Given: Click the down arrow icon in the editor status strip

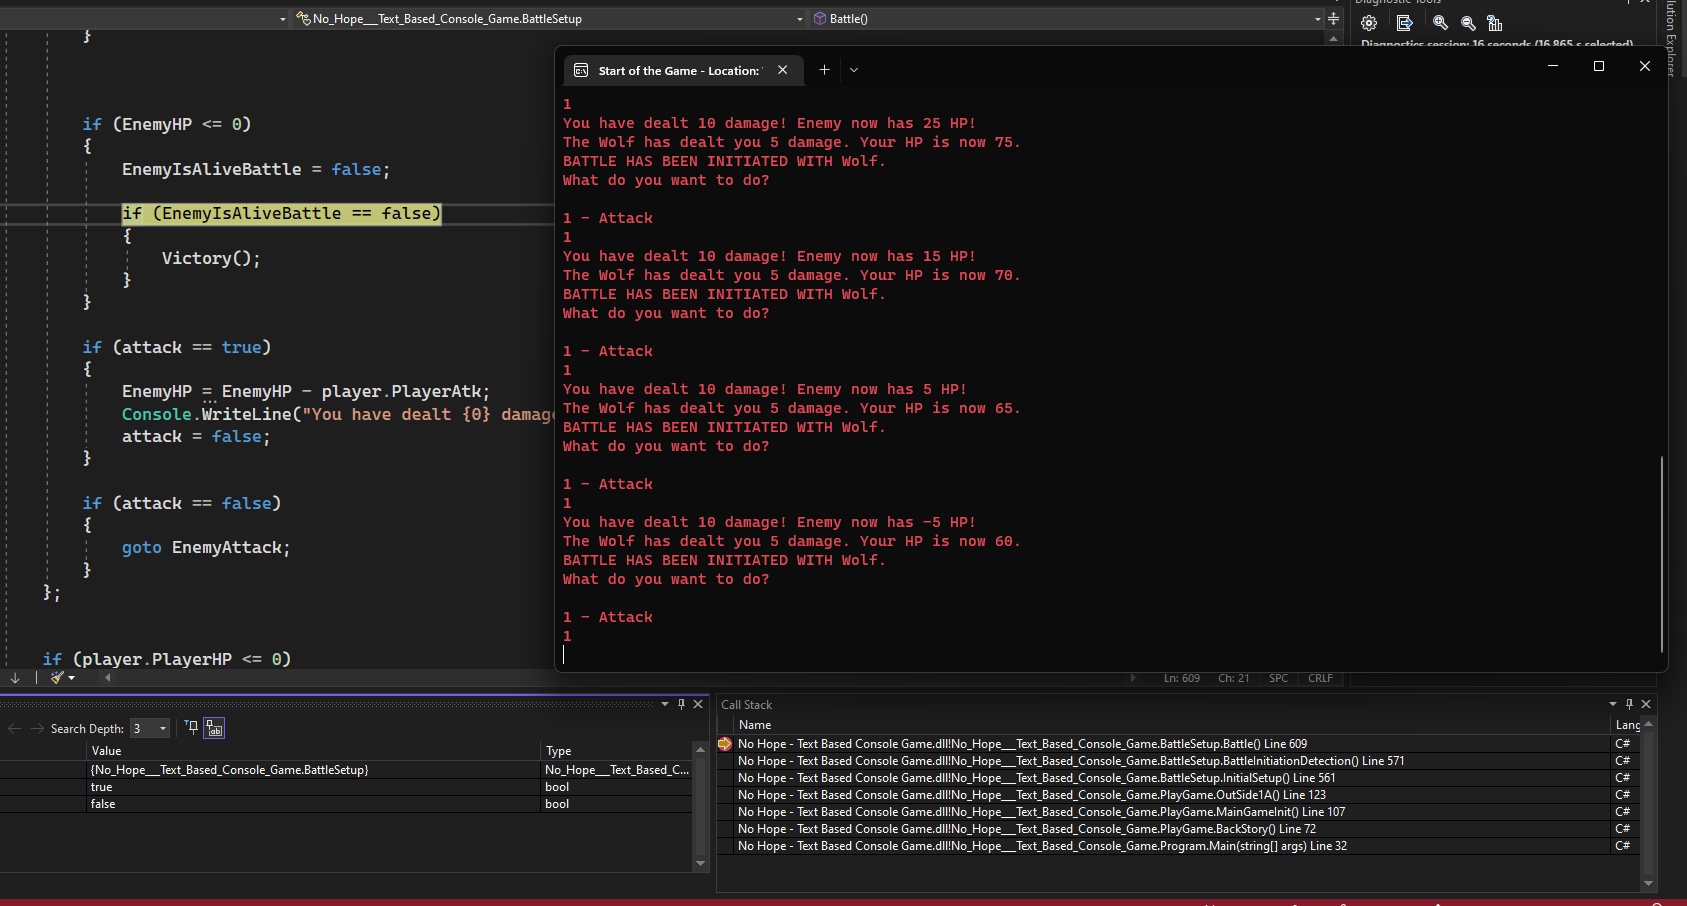Looking at the screenshot, I should (x=15, y=678).
